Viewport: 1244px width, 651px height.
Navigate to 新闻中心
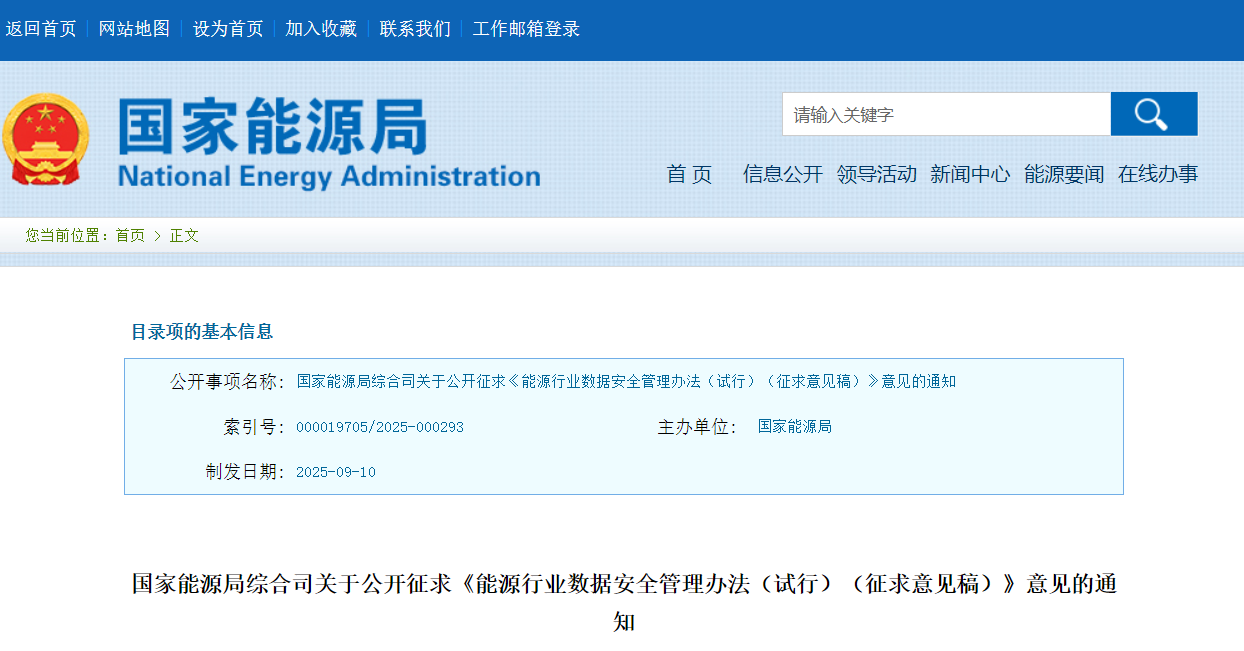point(970,174)
